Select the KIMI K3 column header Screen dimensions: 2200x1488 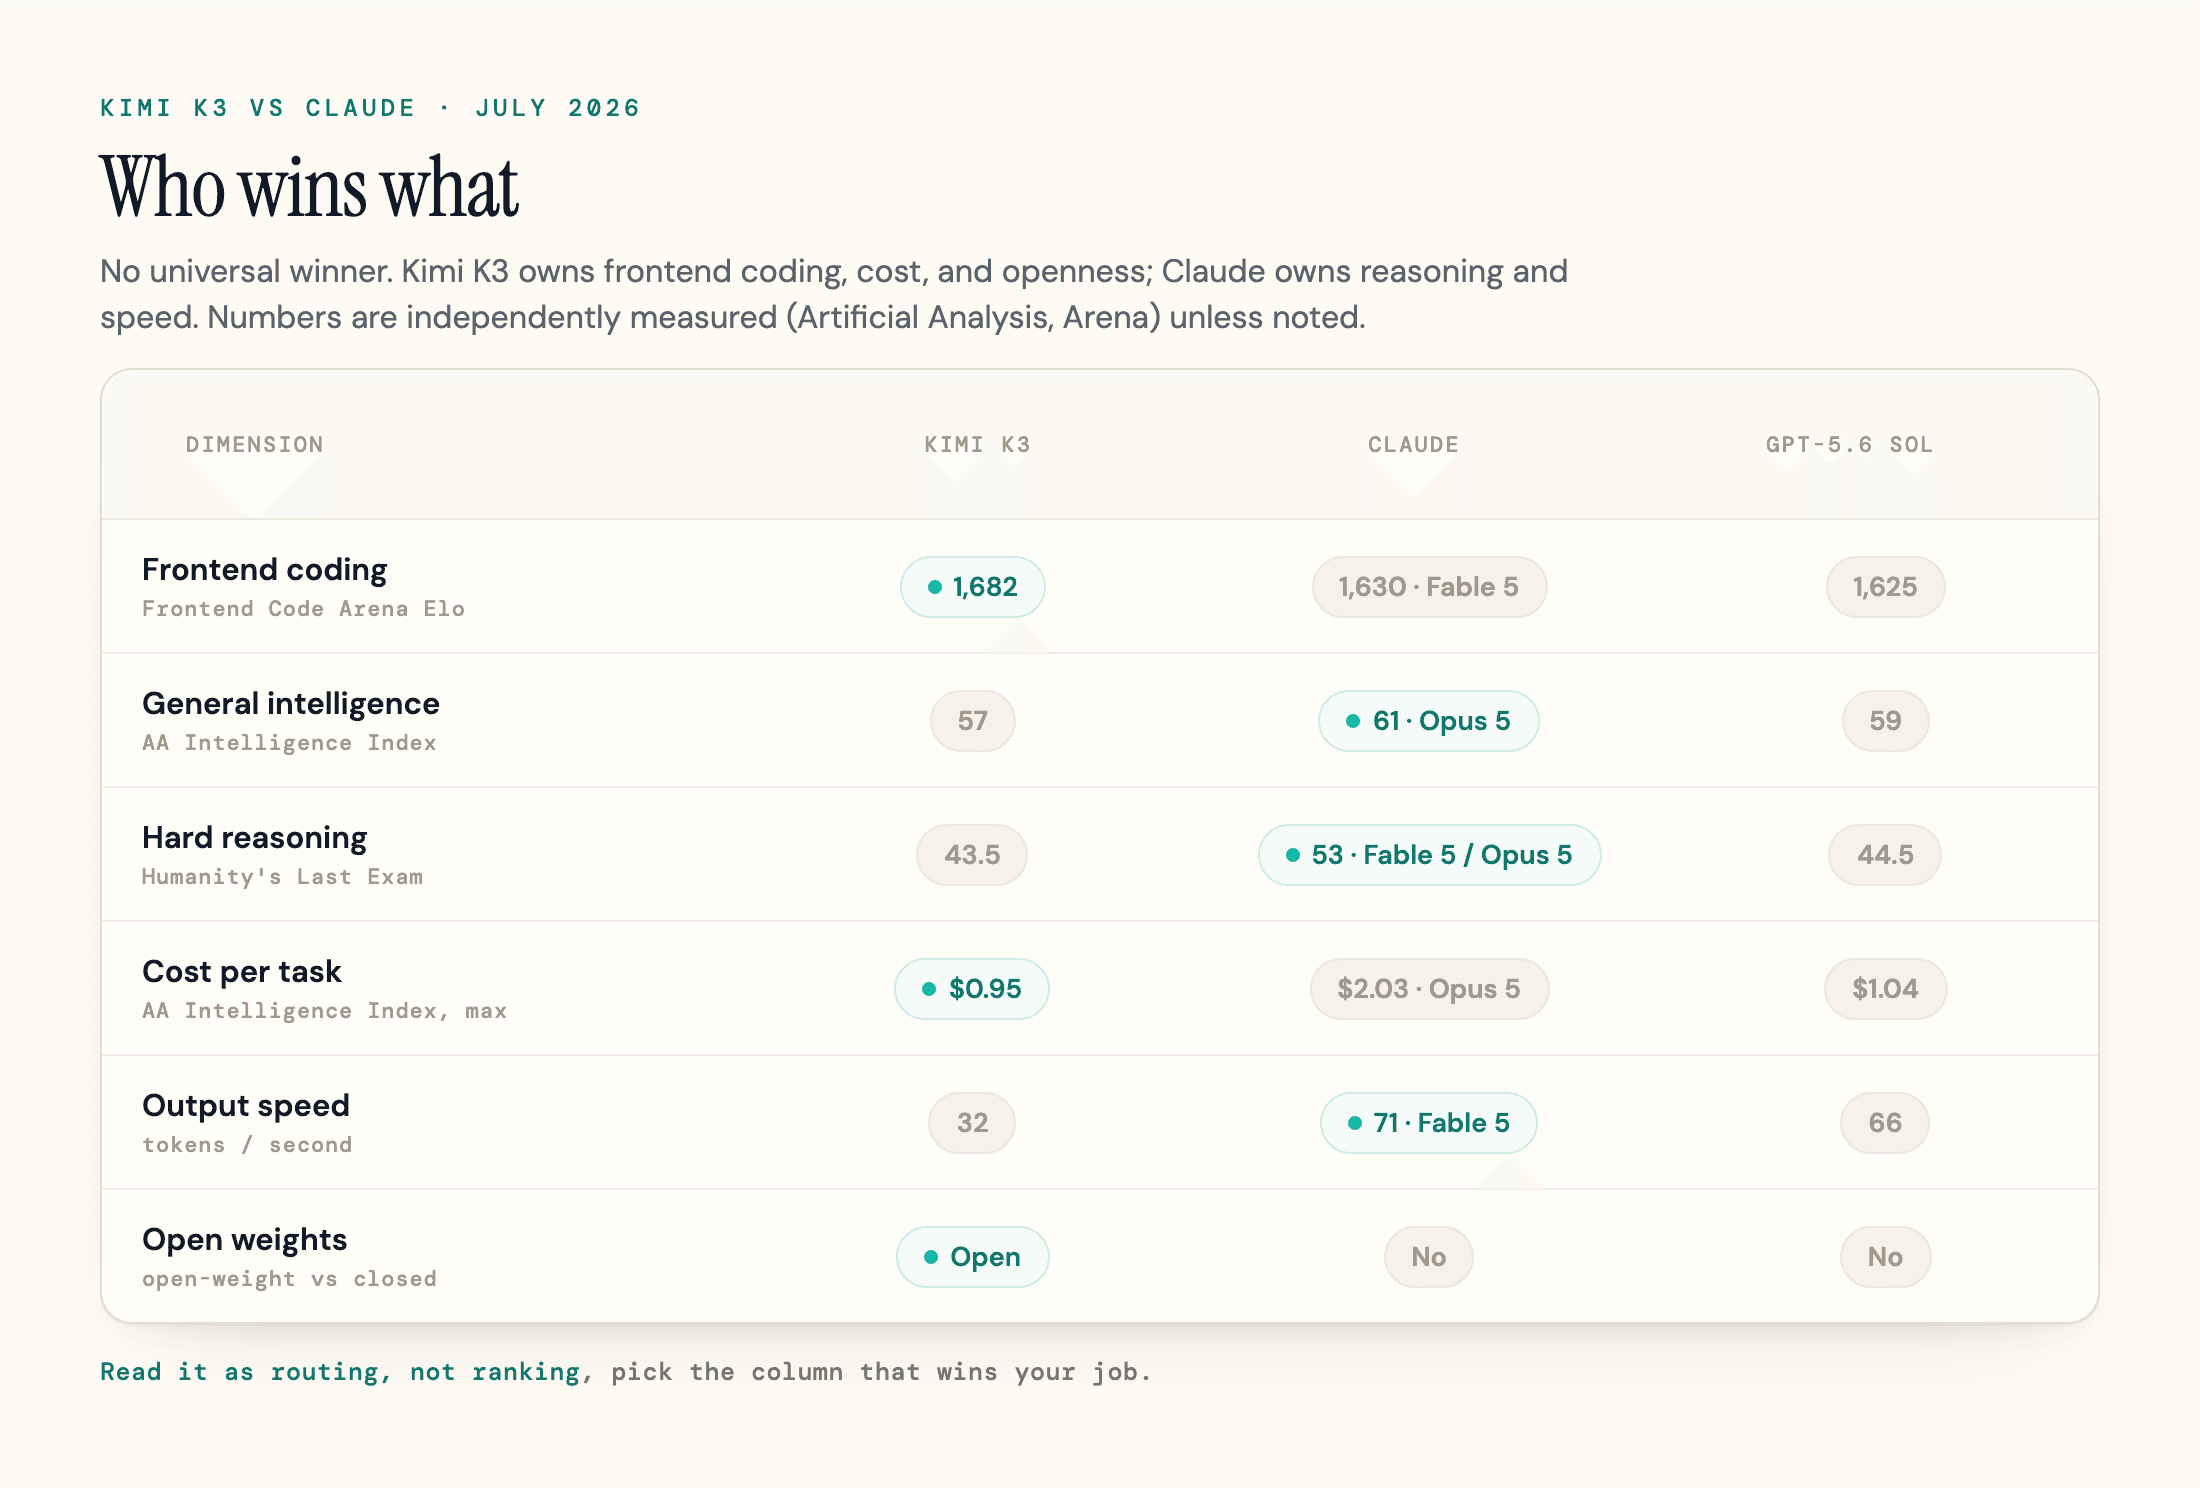click(x=977, y=444)
